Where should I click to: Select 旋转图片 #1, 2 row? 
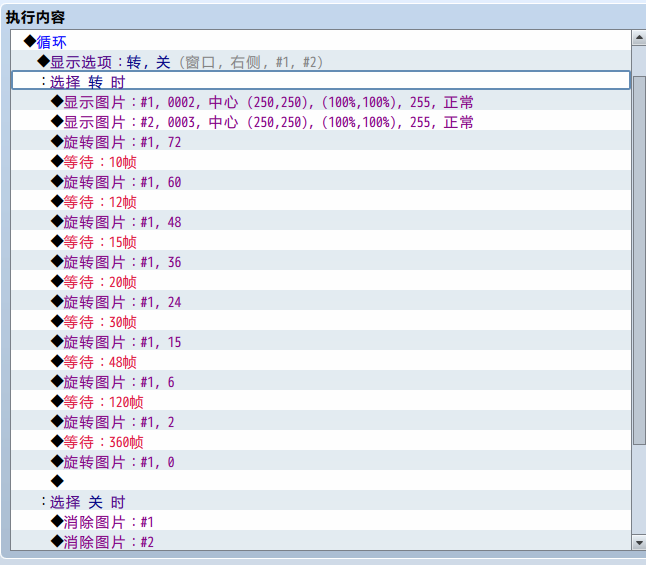(321, 421)
